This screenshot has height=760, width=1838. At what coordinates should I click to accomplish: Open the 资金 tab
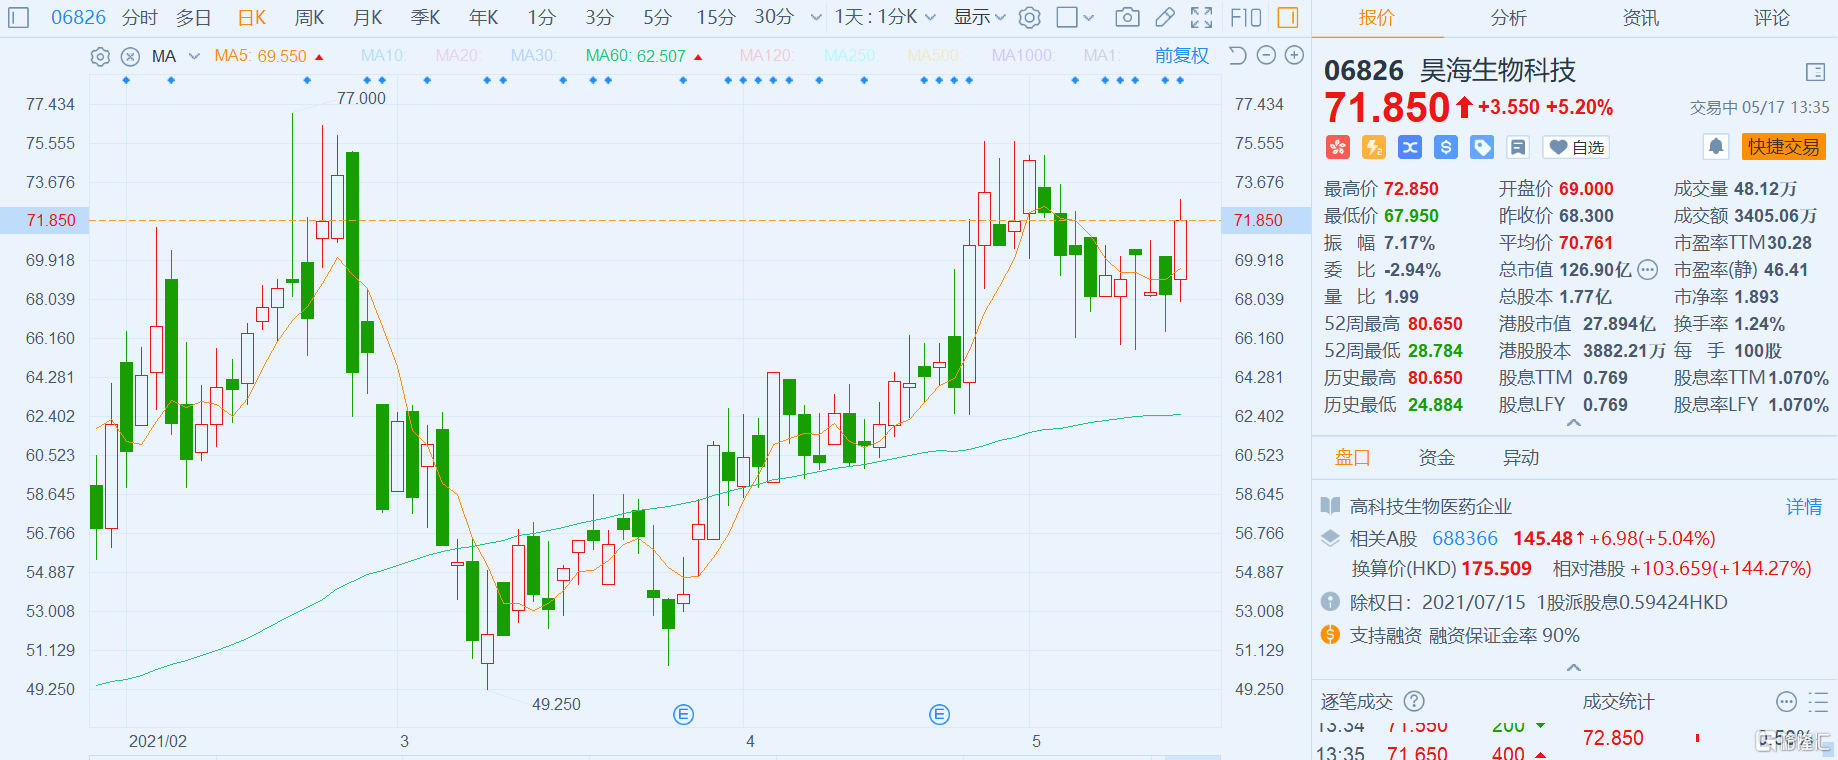point(1436,457)
